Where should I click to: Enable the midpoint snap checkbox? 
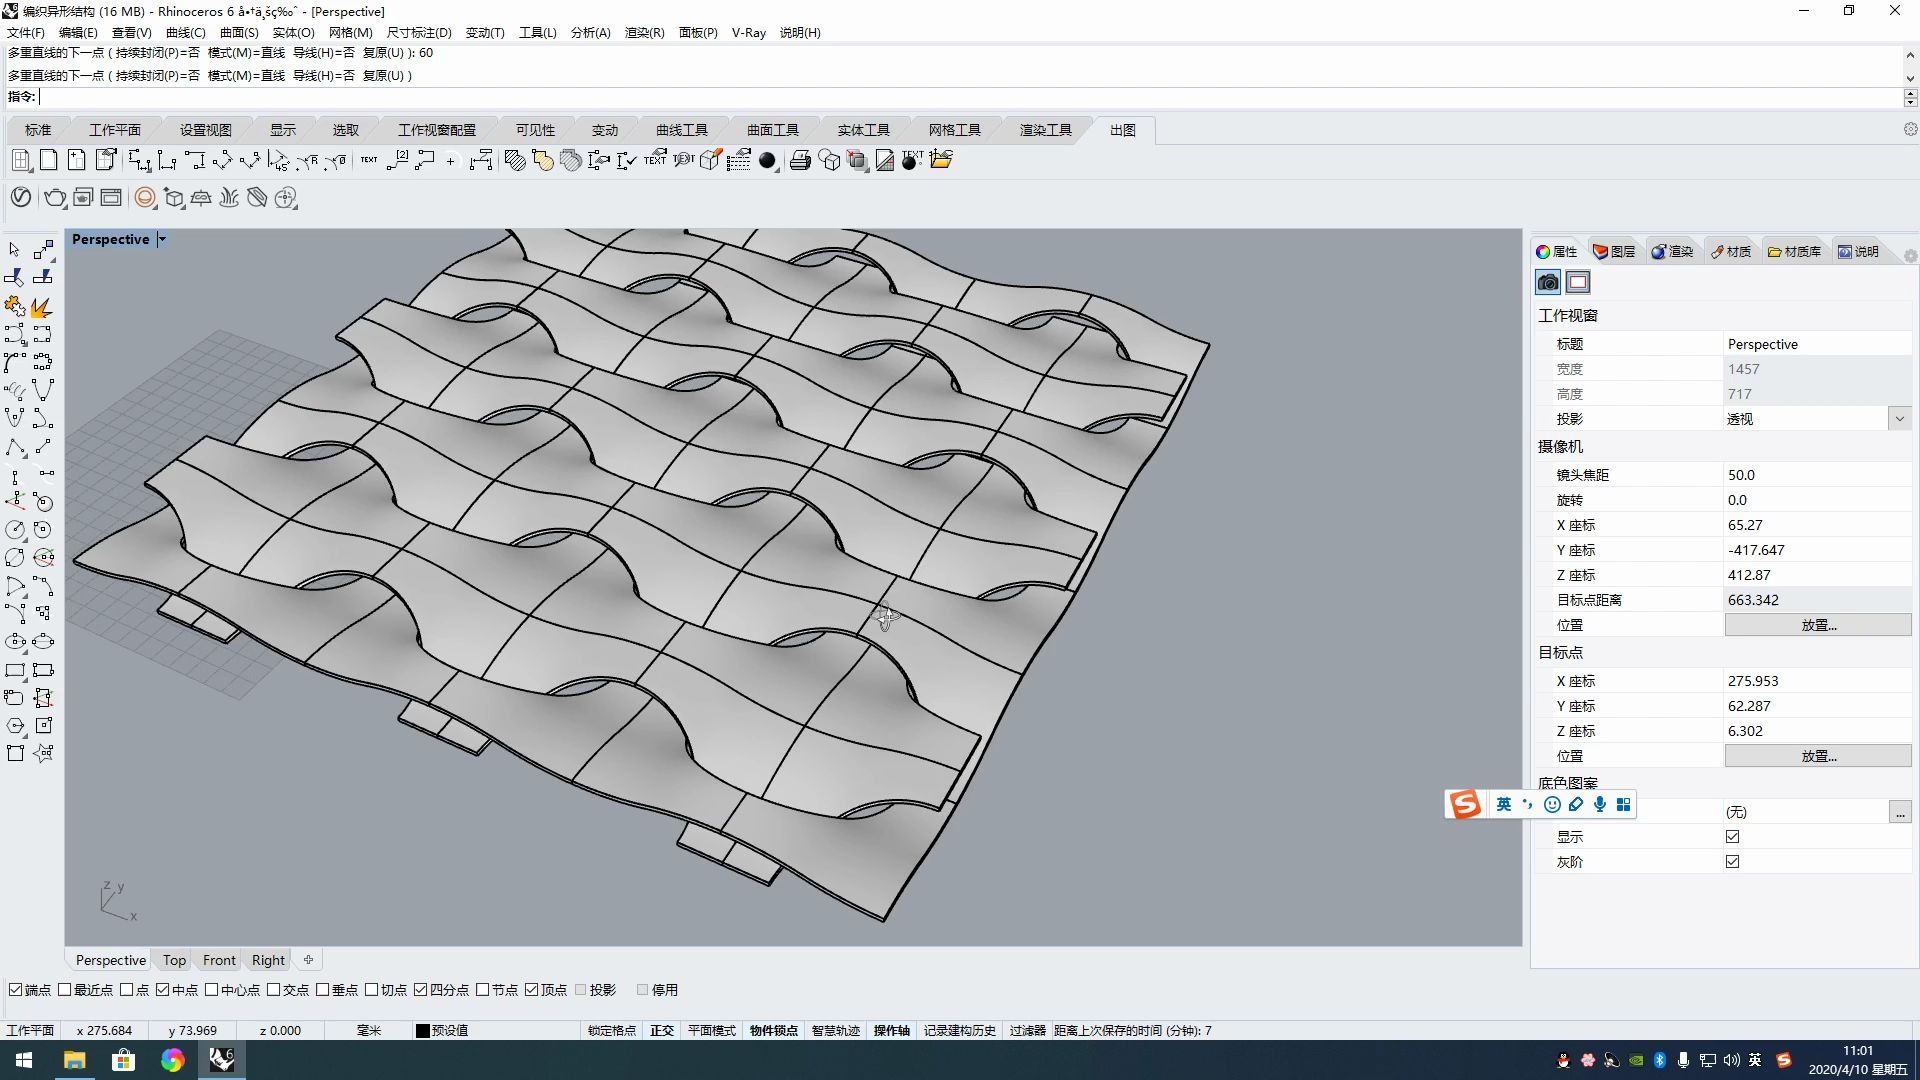click(178, 989)
